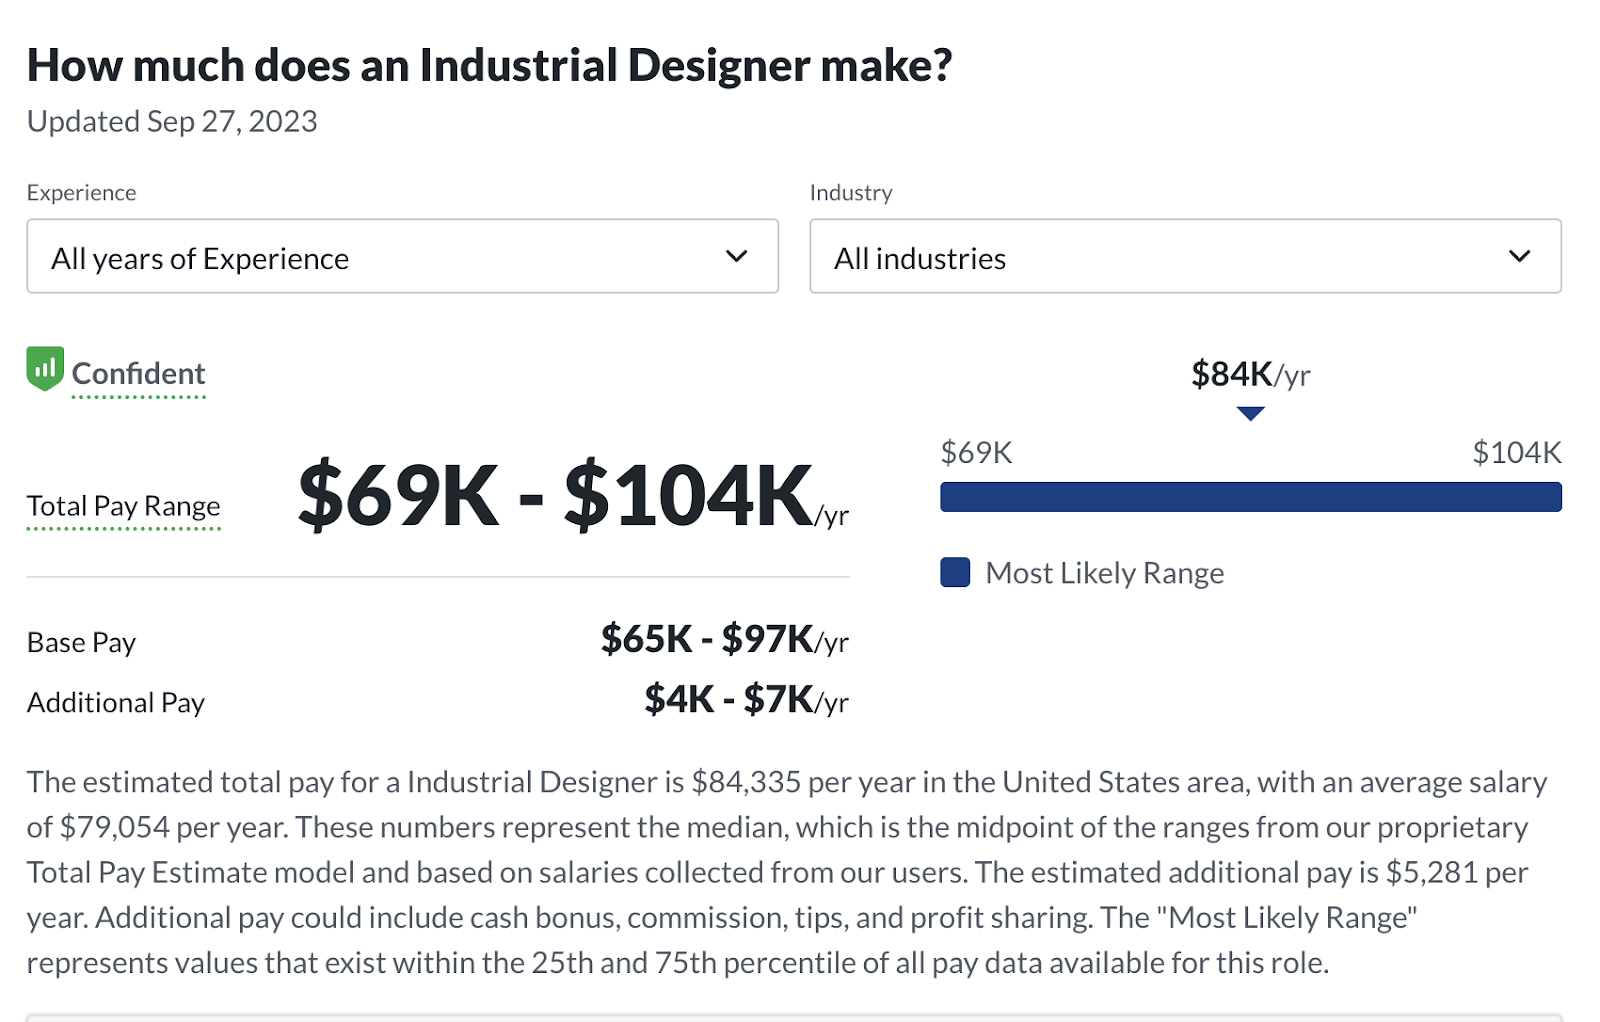Click the $69K minimum label above bar
1600x1022 pixels.
(x=976, y=453)
